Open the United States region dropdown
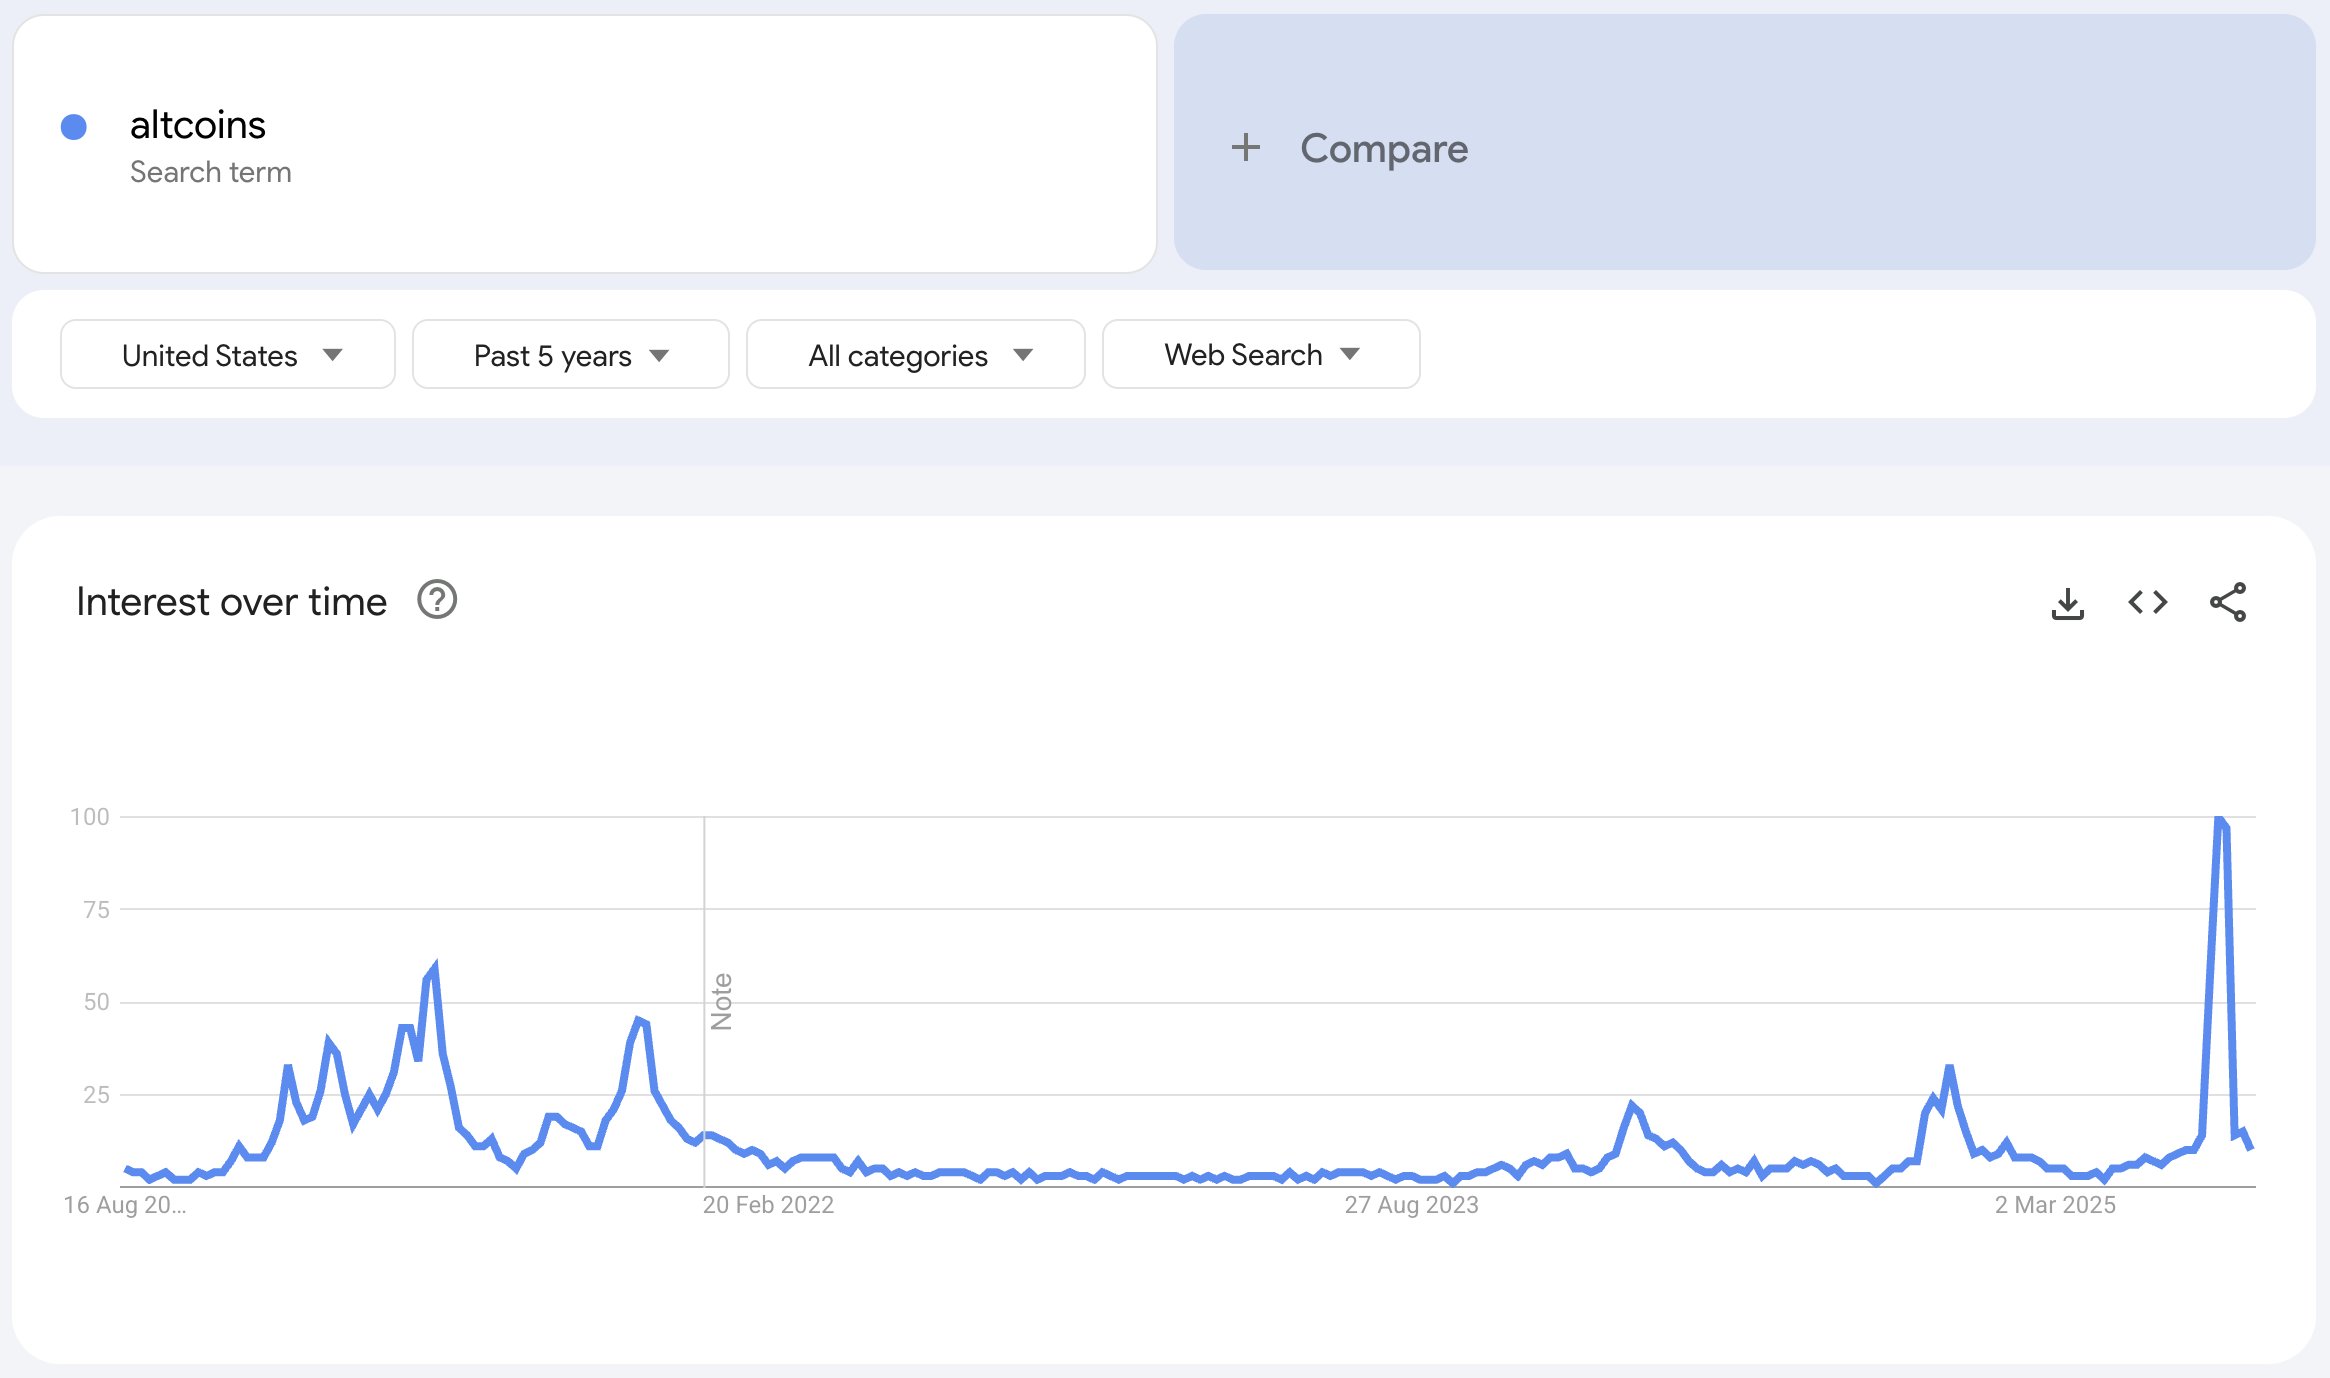 [x=226, y=354]
